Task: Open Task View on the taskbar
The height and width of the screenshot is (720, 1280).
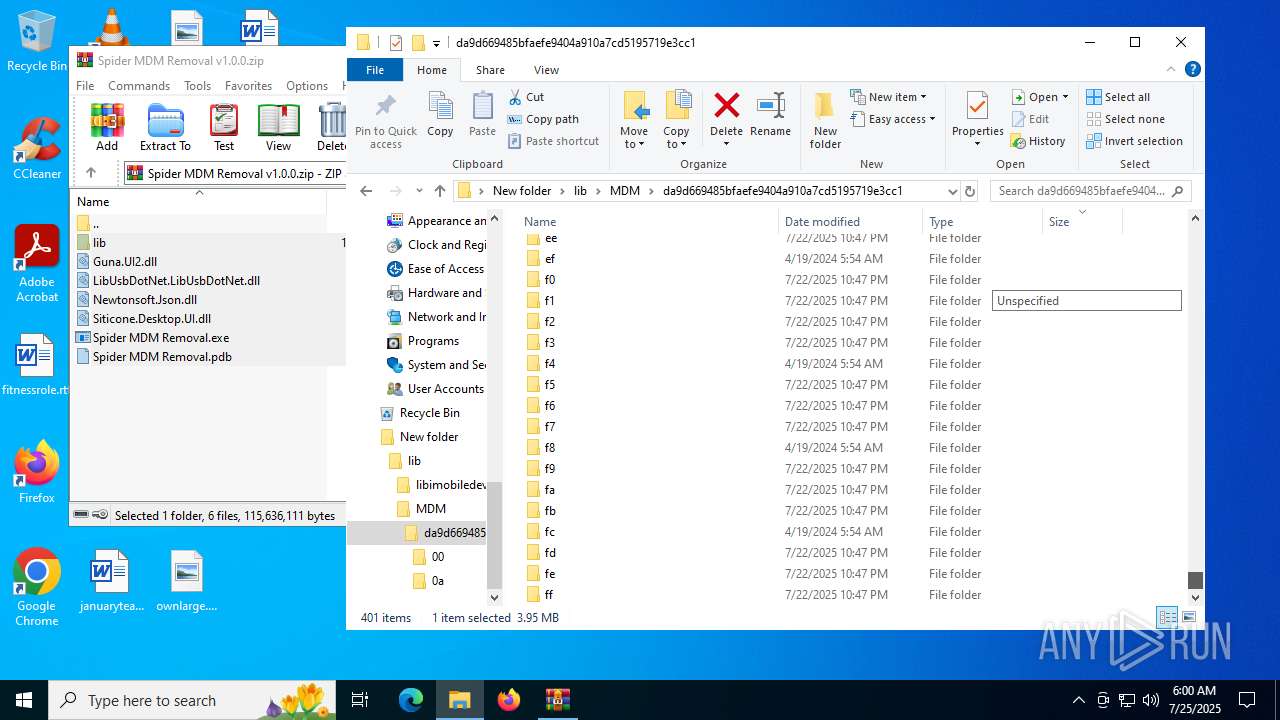Action: (x=360, y=700)
